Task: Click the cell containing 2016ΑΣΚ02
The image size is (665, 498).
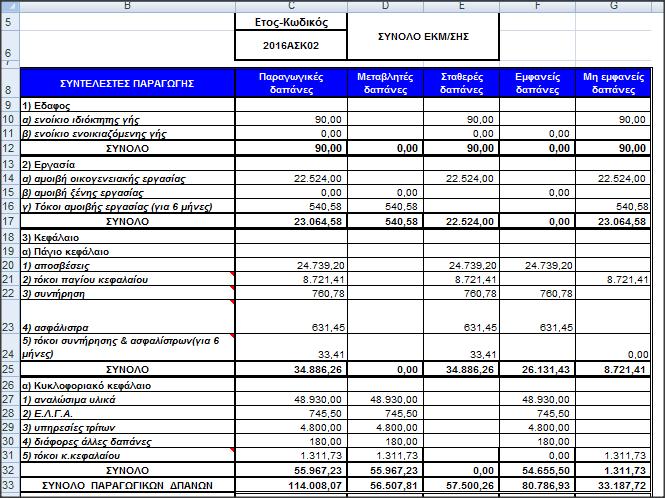Action: (291, 45)
